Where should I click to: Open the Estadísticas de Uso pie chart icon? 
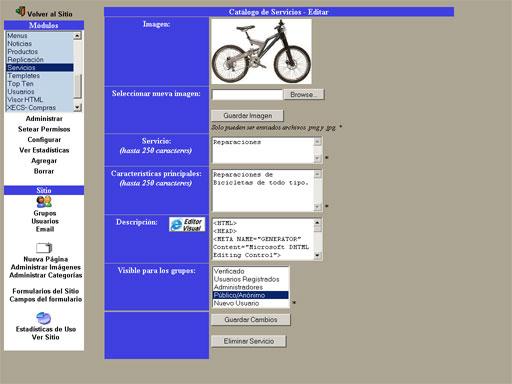point(44,318)
